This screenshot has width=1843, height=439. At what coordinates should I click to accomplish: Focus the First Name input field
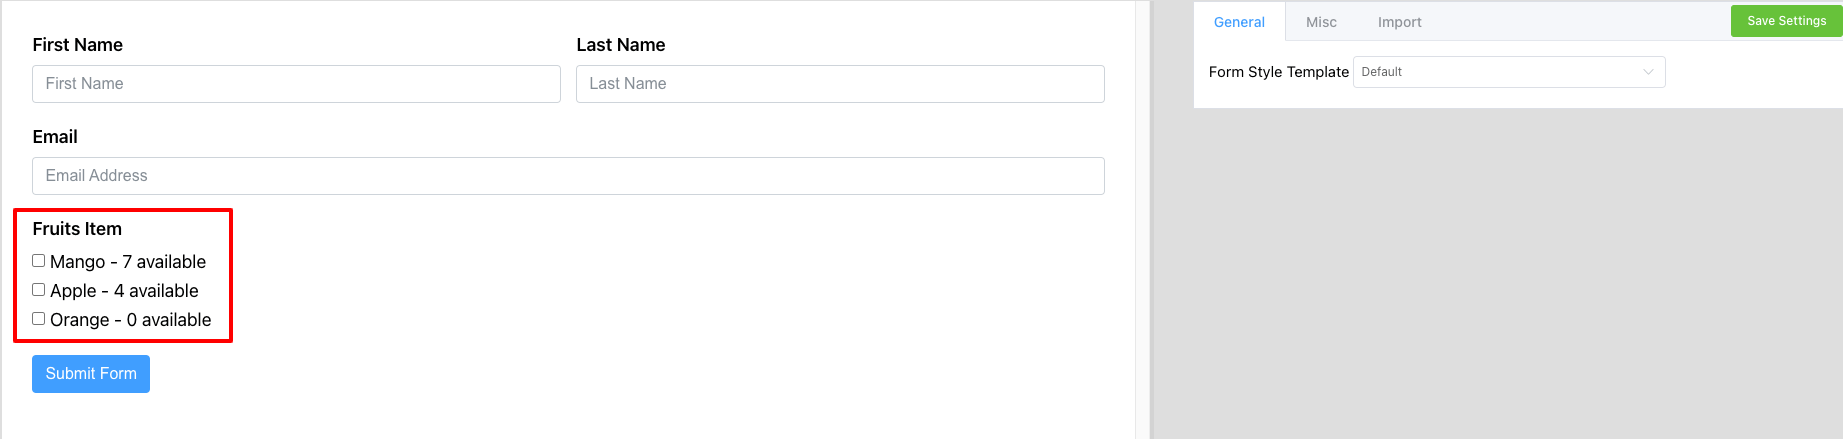(296, 84)
